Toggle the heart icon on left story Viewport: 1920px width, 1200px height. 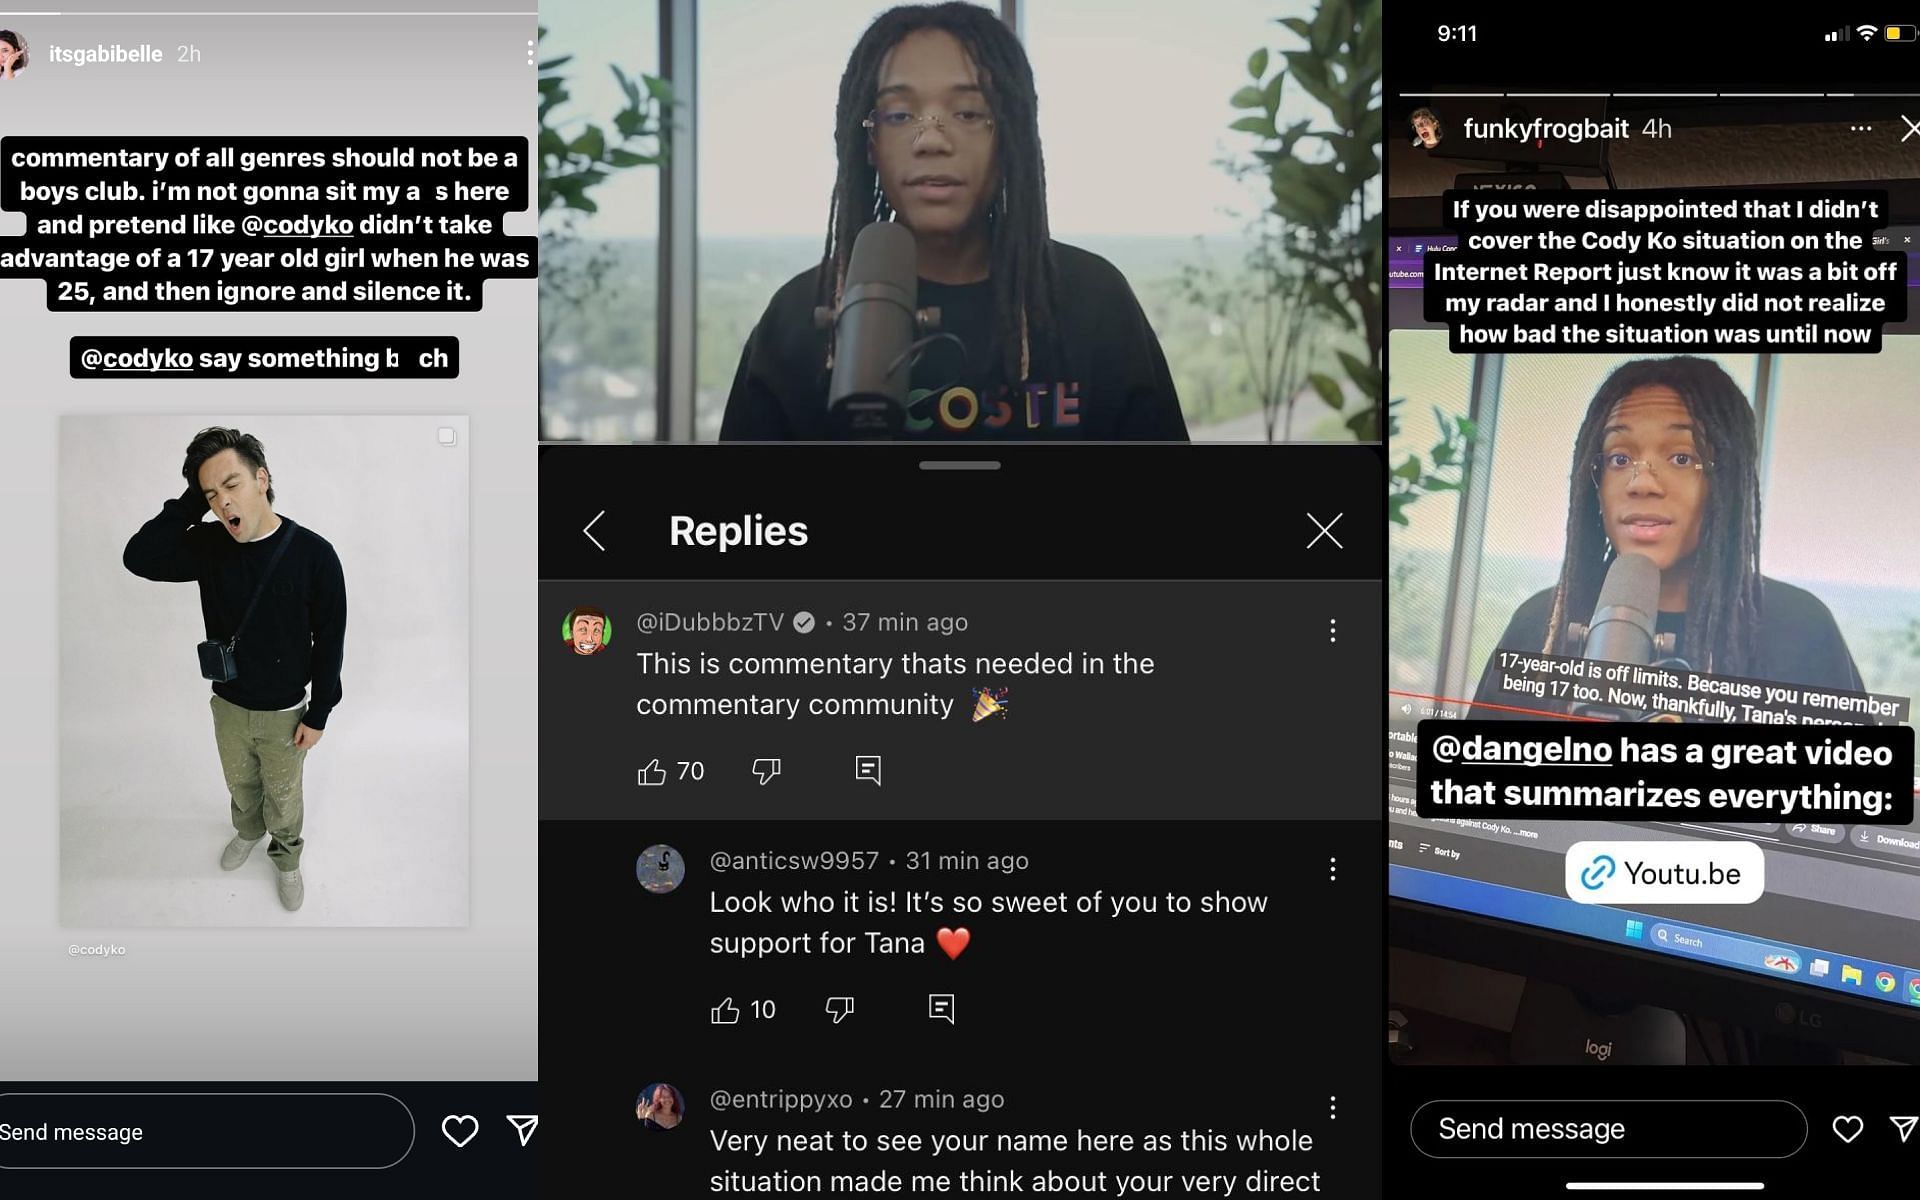[x=460, y=1131]
